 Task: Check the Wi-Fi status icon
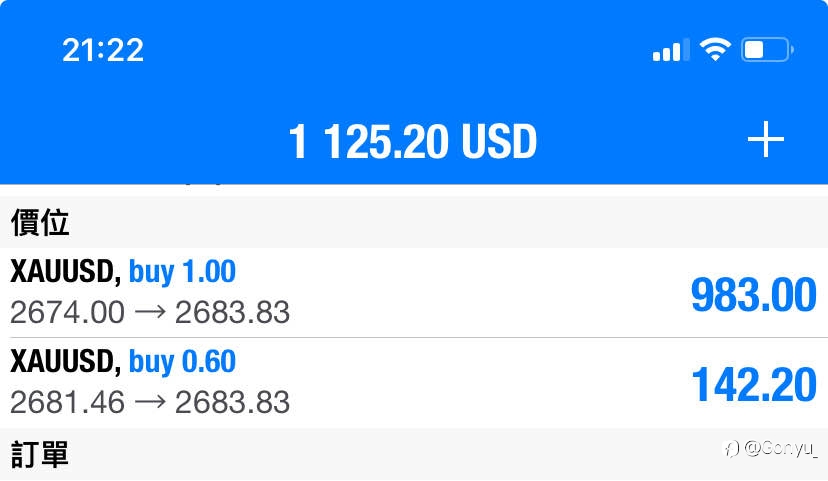(x=715, y=50)
